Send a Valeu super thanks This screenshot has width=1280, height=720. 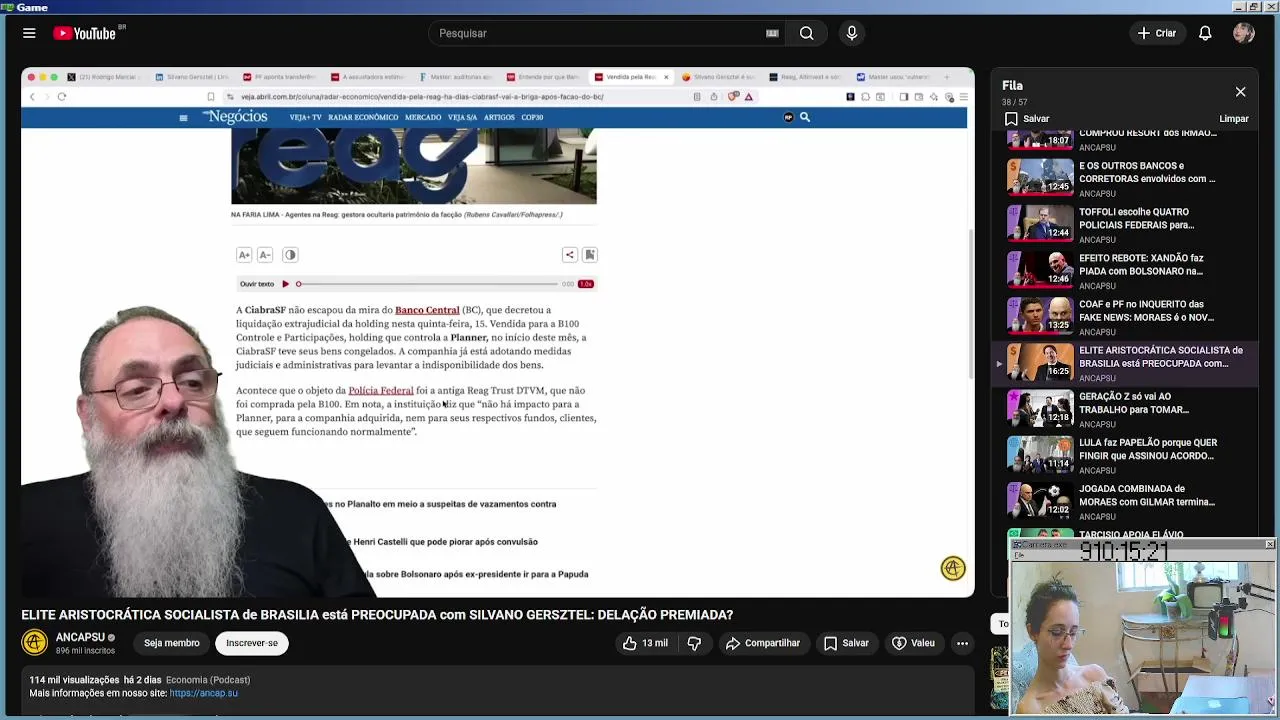tap(913, 643)
